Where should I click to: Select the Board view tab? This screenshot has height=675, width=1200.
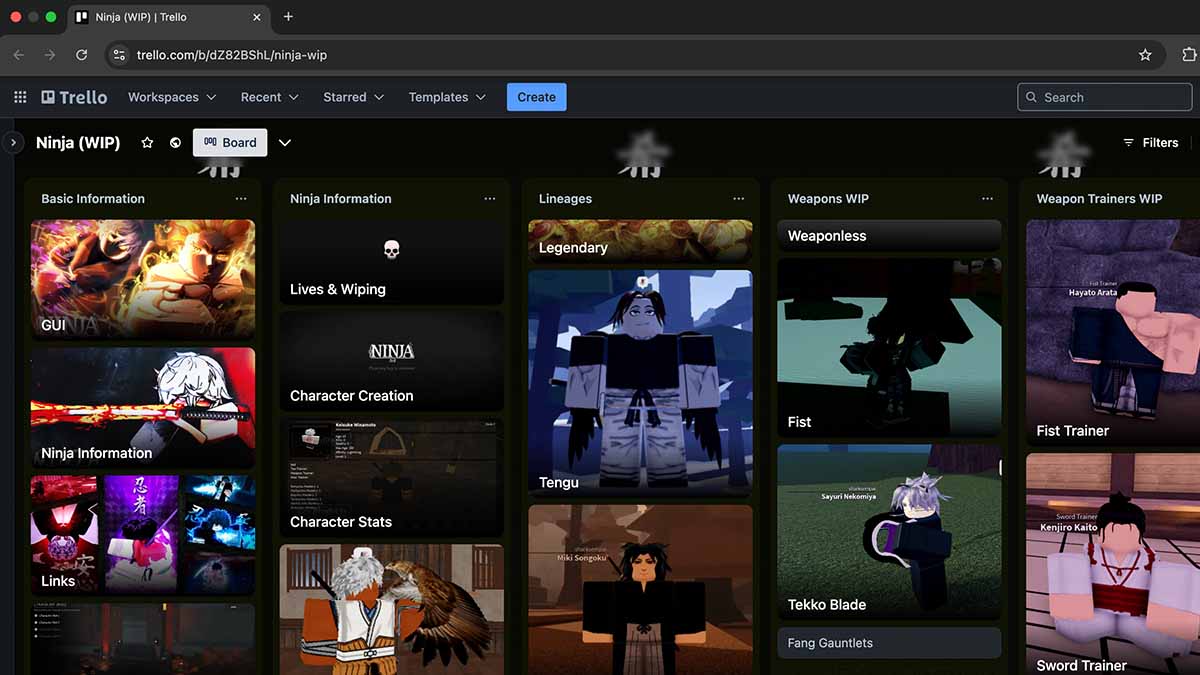230,143
